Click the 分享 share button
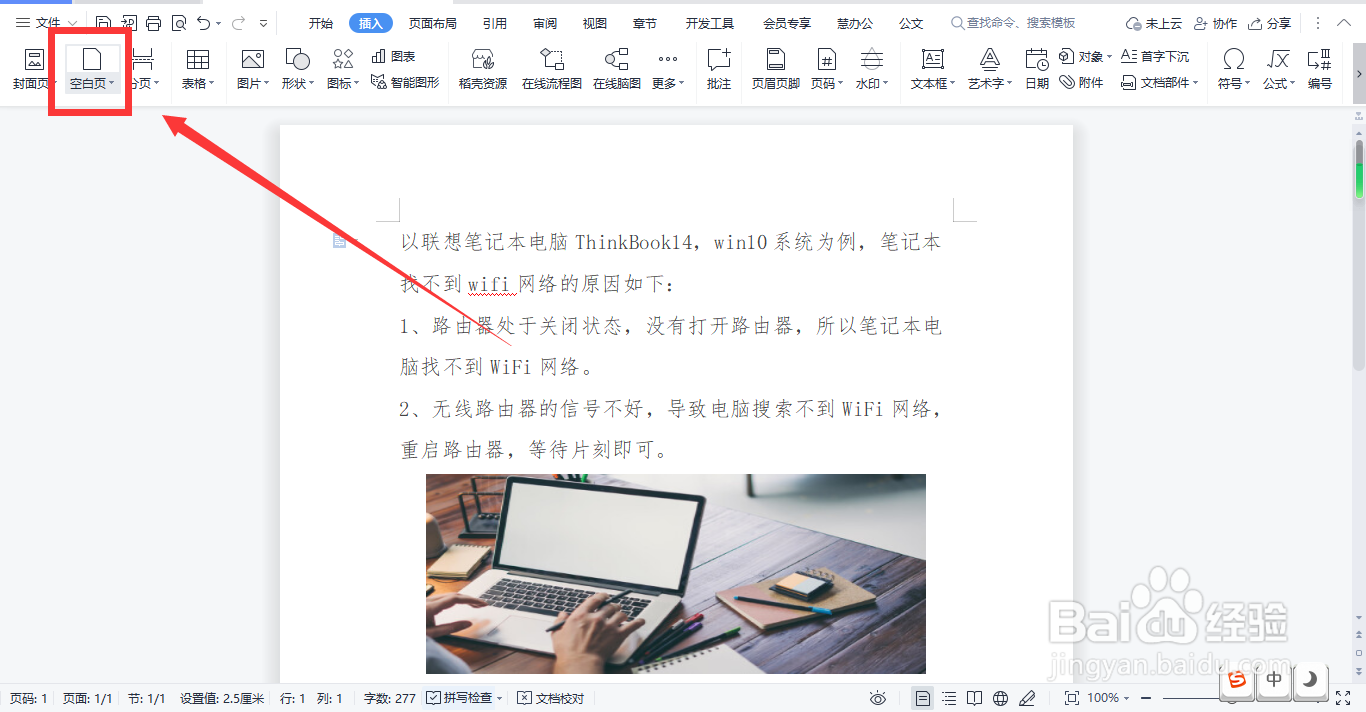Image resolution: width=1366 pixels, height=712 pixels. click(x=1269, y=23)
